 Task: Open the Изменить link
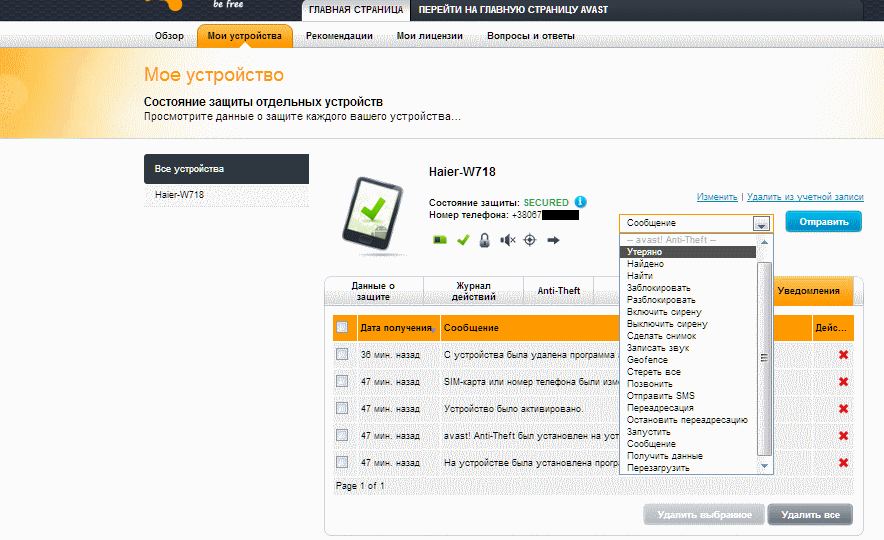tap(717, 197)
